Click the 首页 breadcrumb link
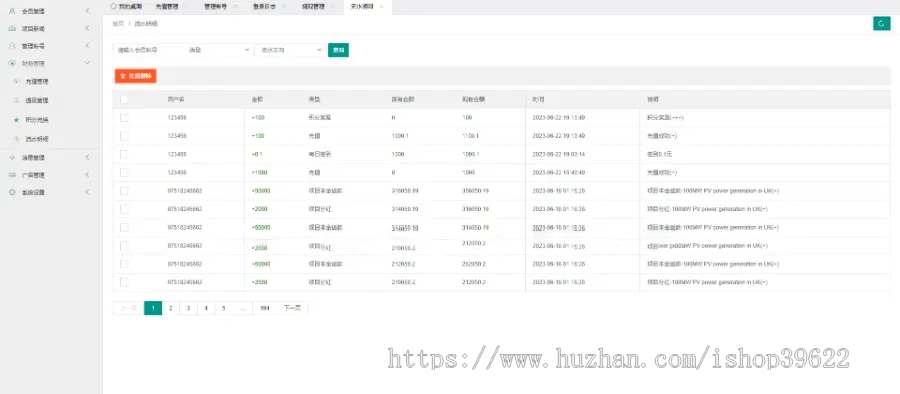The image size is (900, 394). click(x=118, y=24)
